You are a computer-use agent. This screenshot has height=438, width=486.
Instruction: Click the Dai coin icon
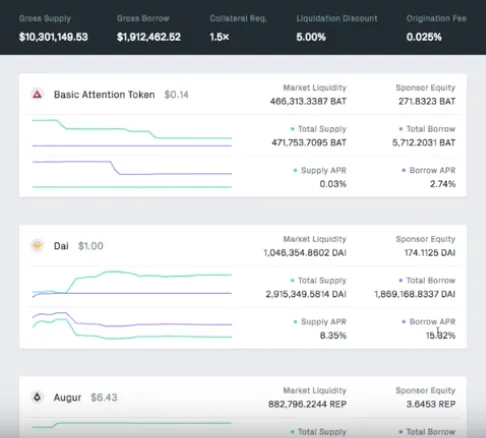coord(37,246)
